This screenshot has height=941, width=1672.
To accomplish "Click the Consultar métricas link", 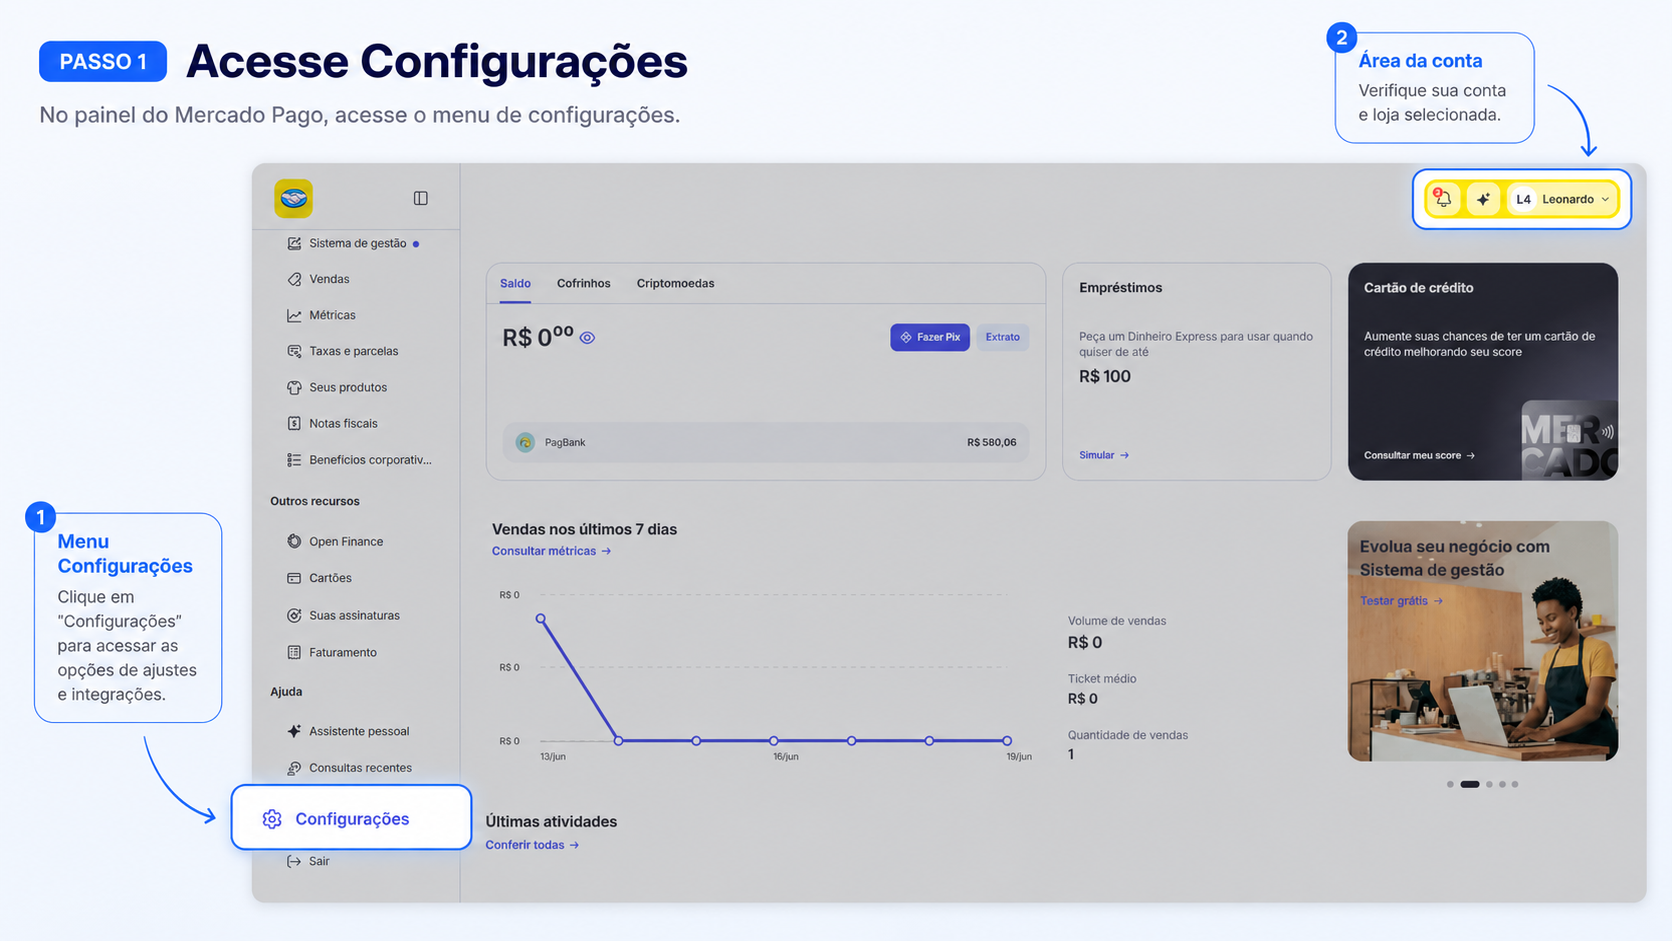I will coord(551,551).
